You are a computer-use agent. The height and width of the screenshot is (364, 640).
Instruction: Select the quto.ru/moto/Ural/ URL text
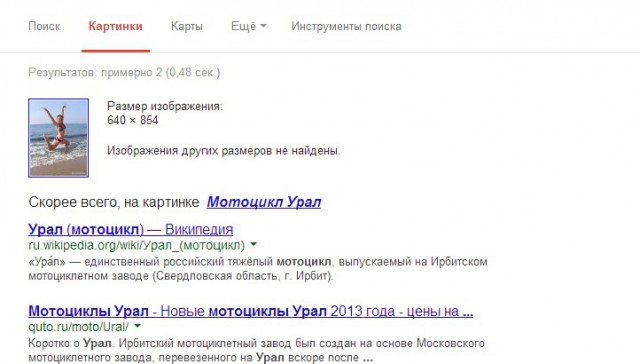(x=78, y=327)
